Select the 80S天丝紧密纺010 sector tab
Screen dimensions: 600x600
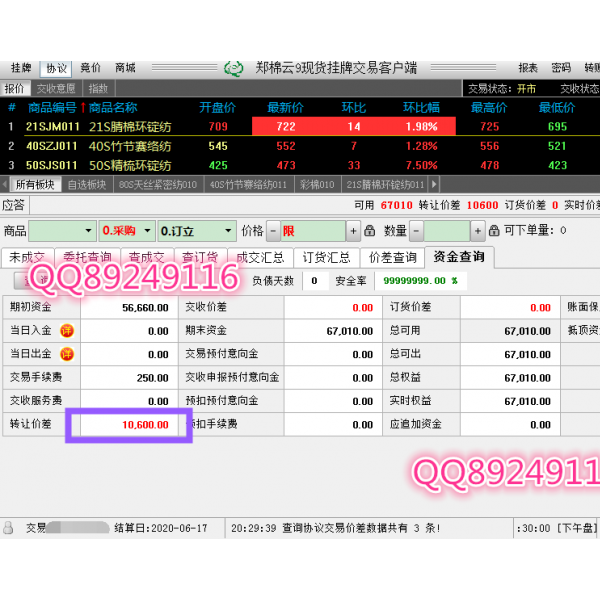(158, 185)
